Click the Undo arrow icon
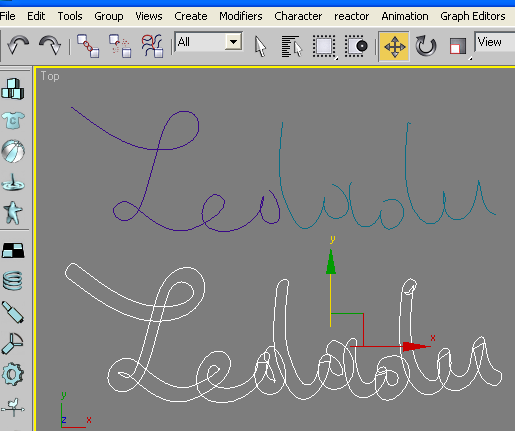 click(x=18, y=45)
